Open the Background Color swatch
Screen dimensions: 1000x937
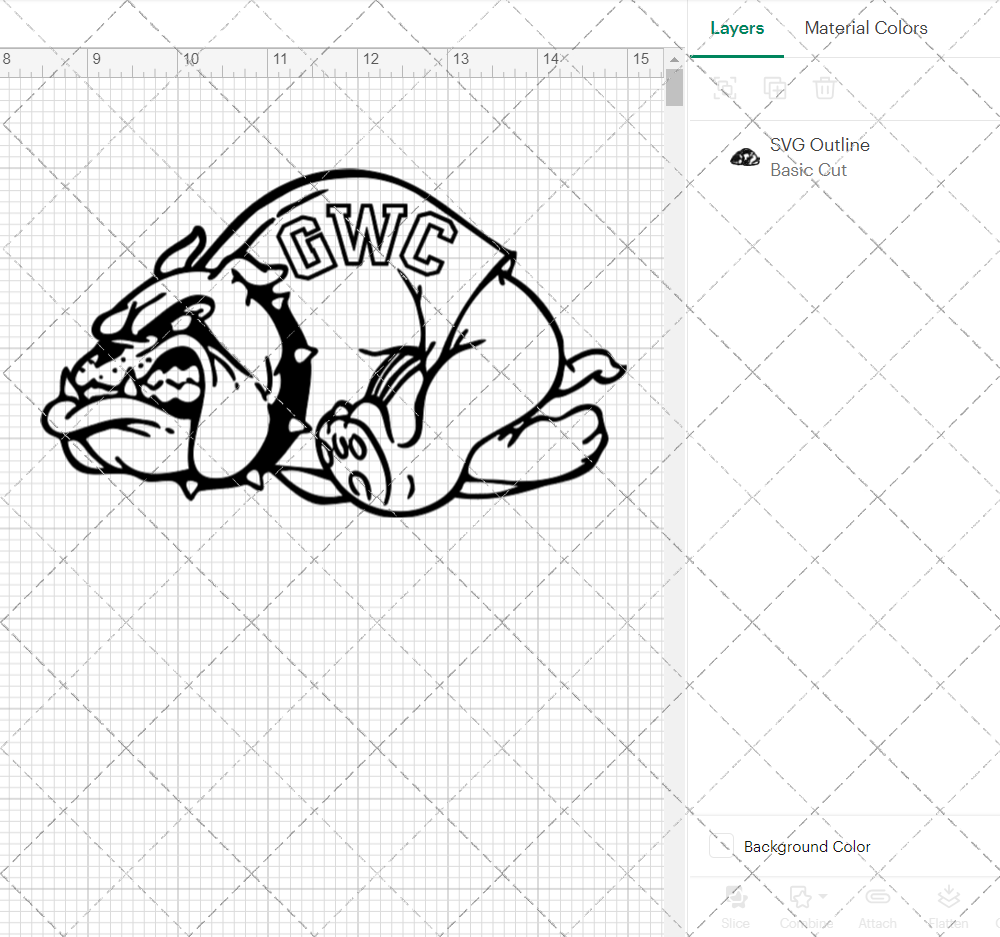721,846
